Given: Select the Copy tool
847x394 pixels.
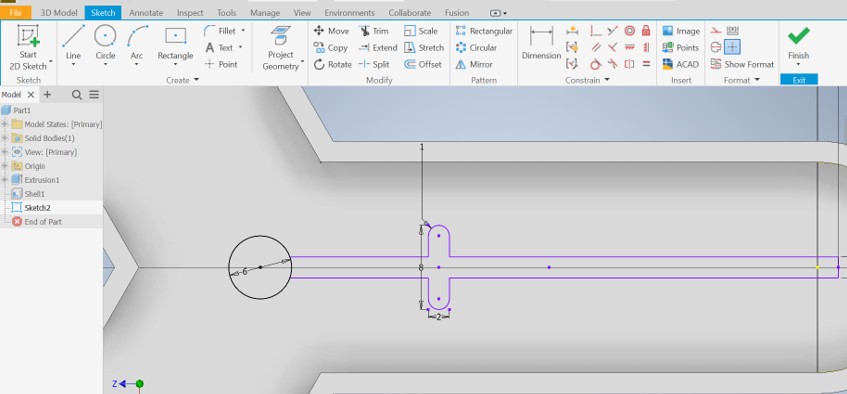Looking at the screenshot, I should pyautogui.click(x=331, y=48).
